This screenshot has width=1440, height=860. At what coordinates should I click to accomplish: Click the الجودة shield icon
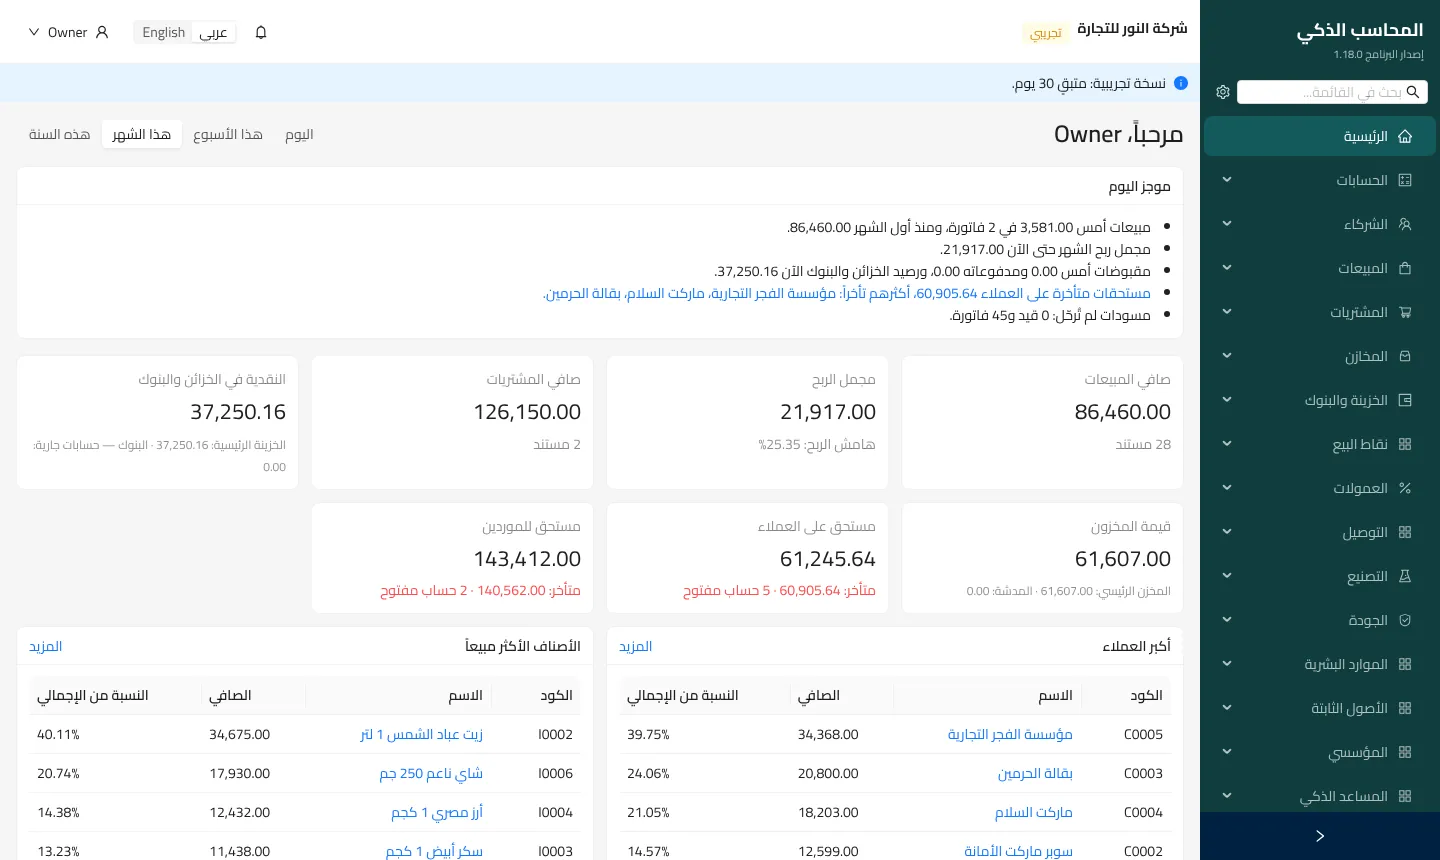pos(1405,620)
